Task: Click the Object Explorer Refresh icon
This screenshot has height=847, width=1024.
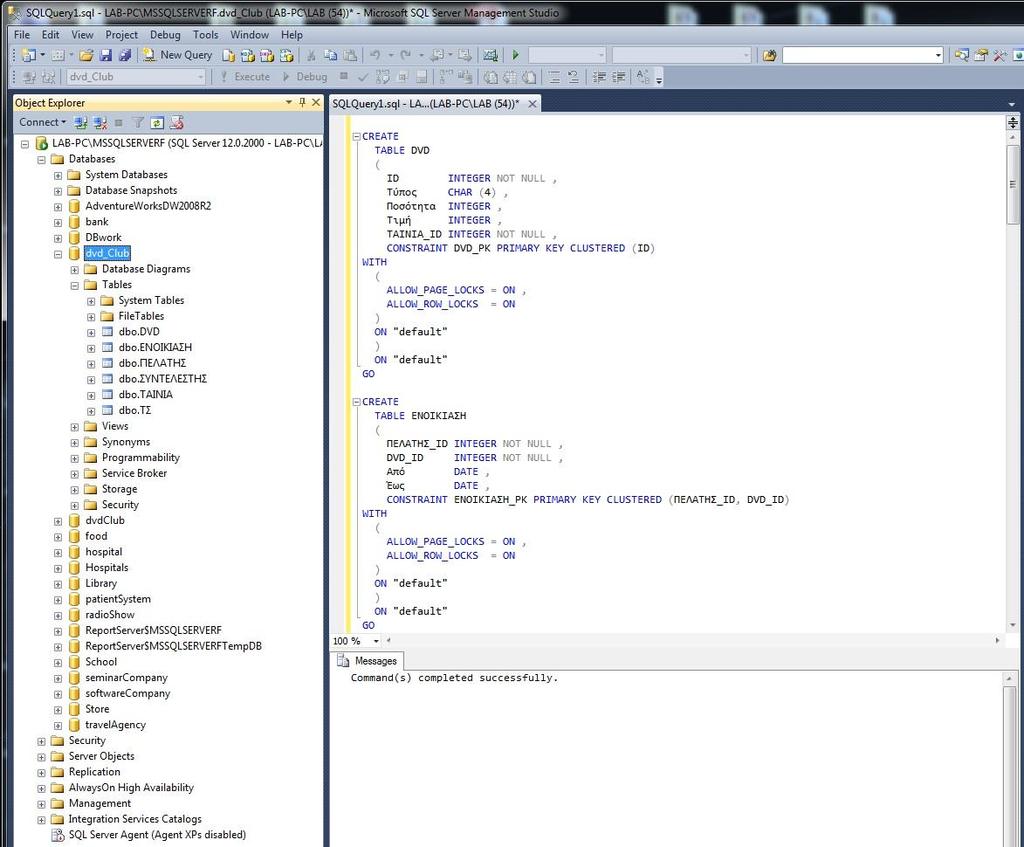Action: (157, 122)
